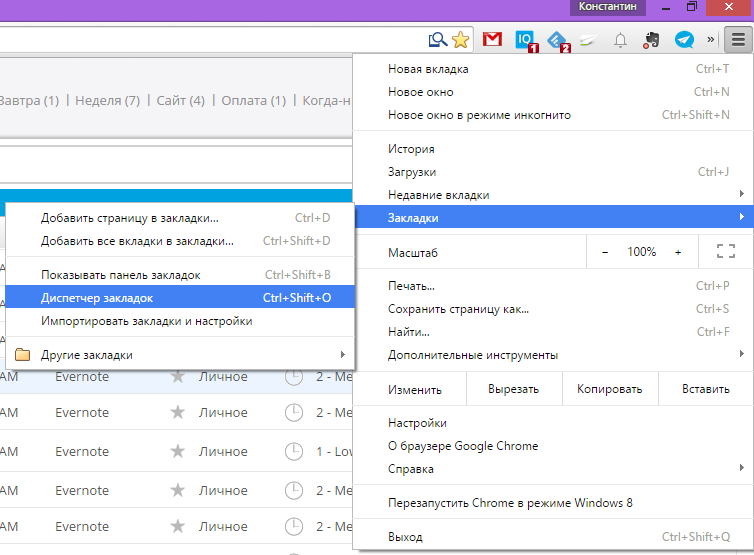
Task: Click the Неделя (7) filter link
Action: coord(108,101)
